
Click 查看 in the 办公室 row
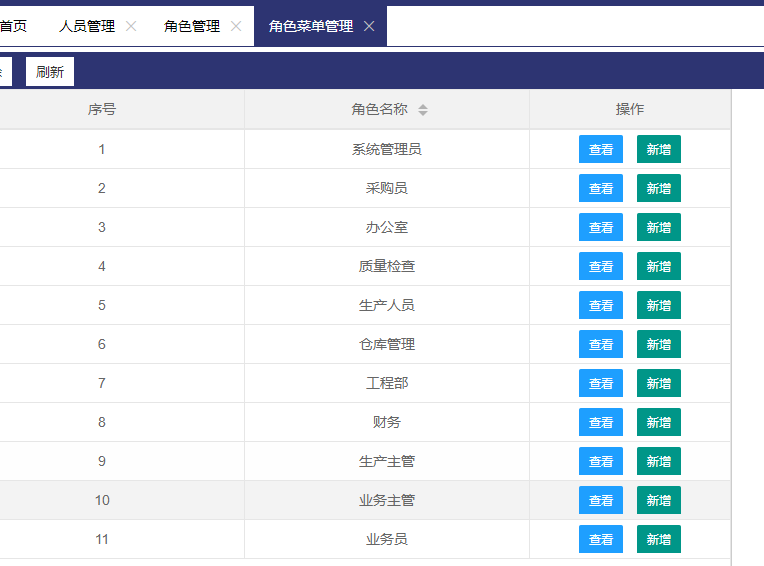pos(601,227)
